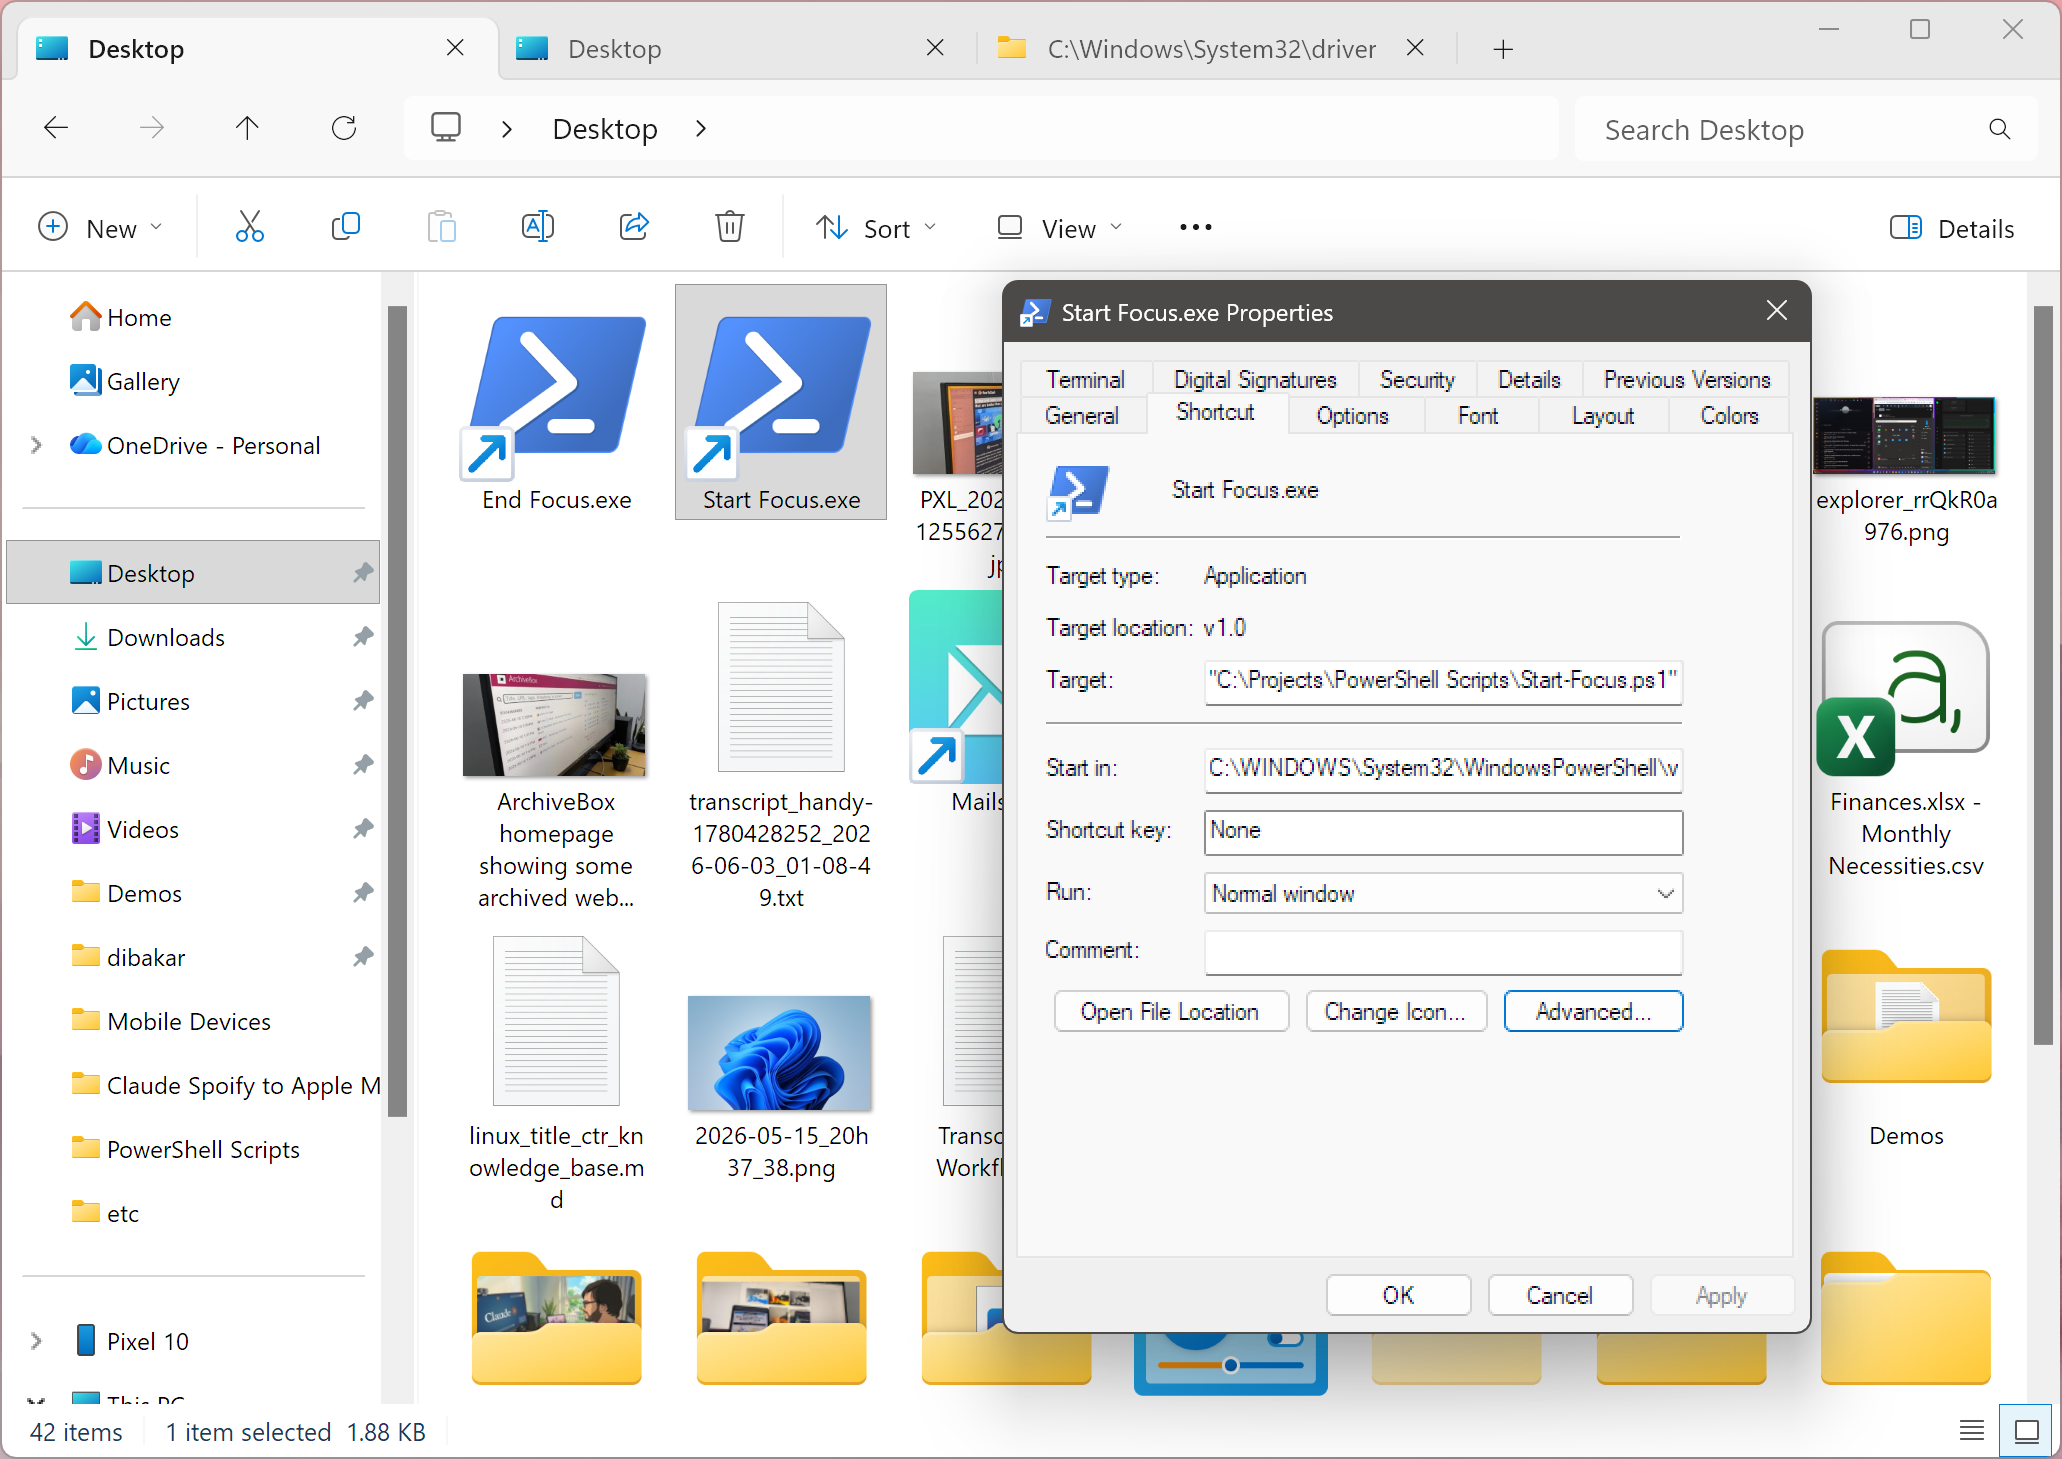
Task: Open the Colors tab in Properties
Action: pyautogui.click(x=1729, y=416)
